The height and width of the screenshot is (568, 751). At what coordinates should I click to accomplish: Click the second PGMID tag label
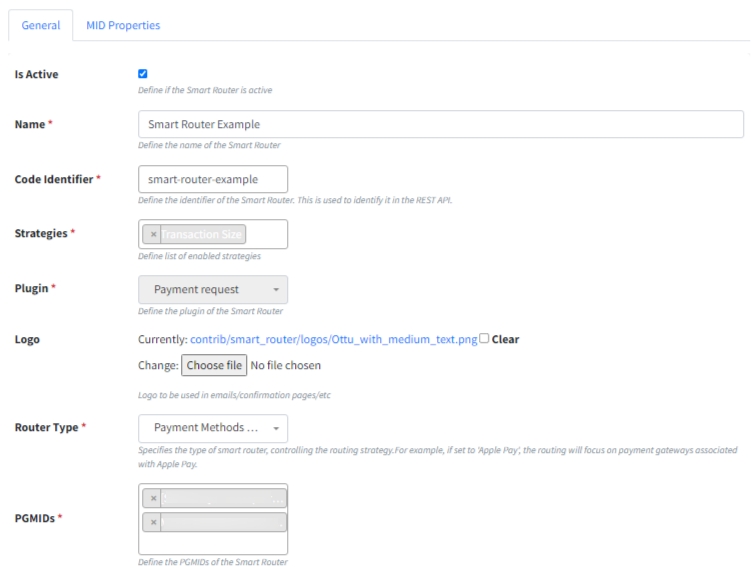[223, 522]
